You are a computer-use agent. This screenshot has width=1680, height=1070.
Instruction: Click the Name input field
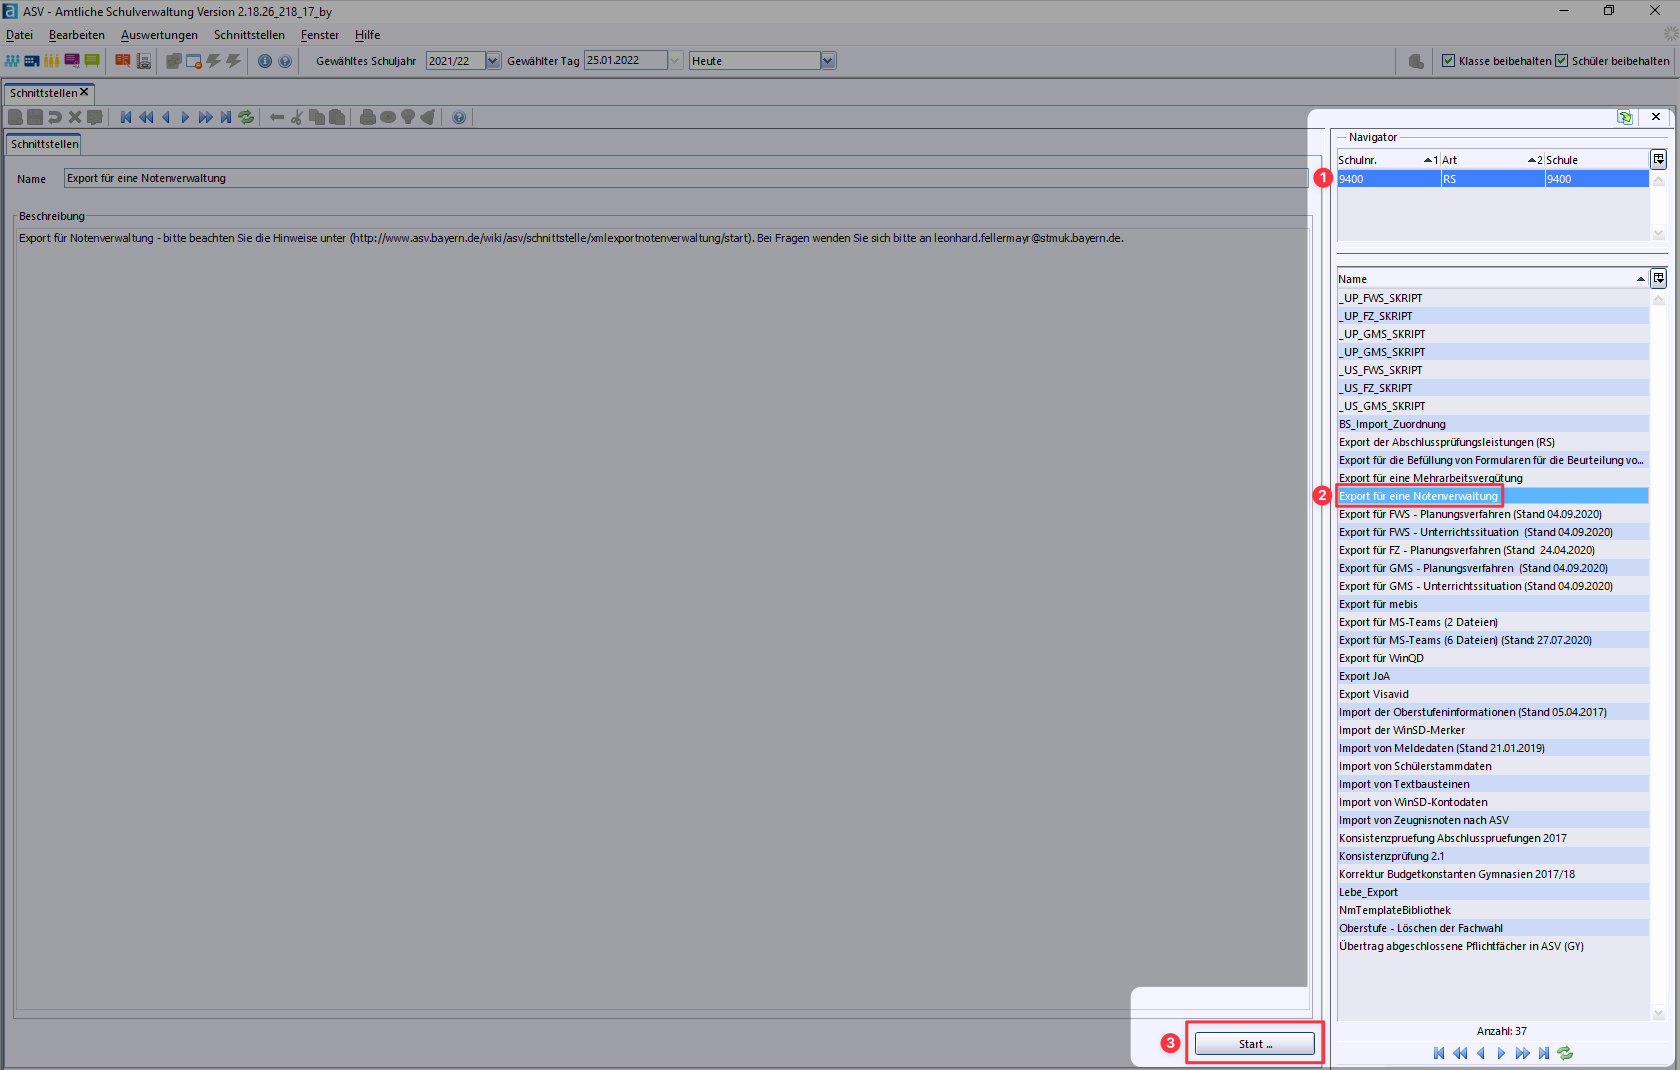click(685, 178)
